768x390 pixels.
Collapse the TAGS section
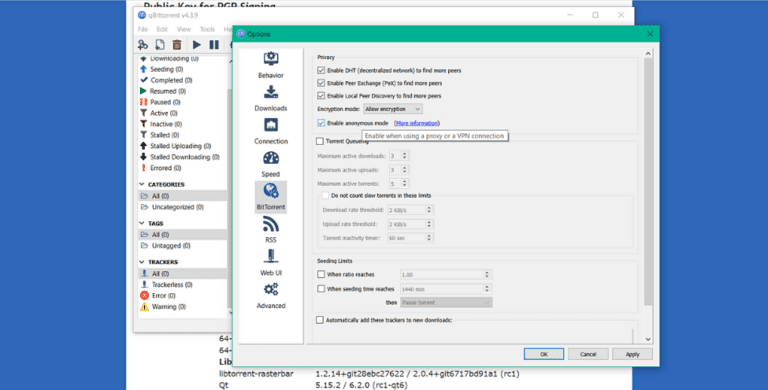pos(143,223)
